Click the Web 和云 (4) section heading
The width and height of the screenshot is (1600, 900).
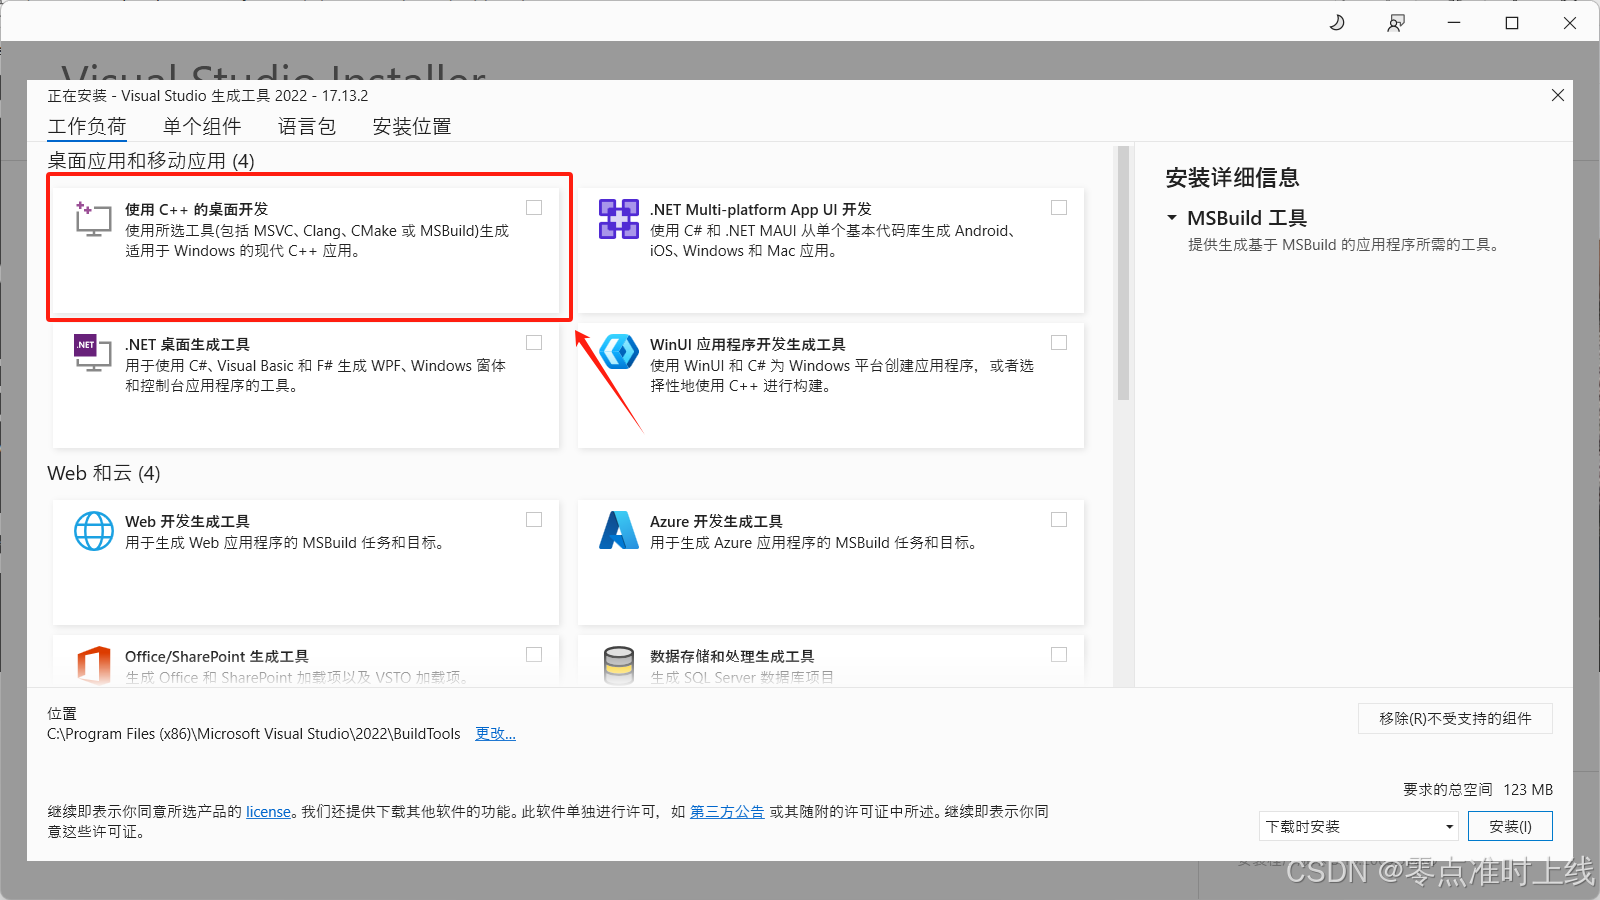click(104, 473)
